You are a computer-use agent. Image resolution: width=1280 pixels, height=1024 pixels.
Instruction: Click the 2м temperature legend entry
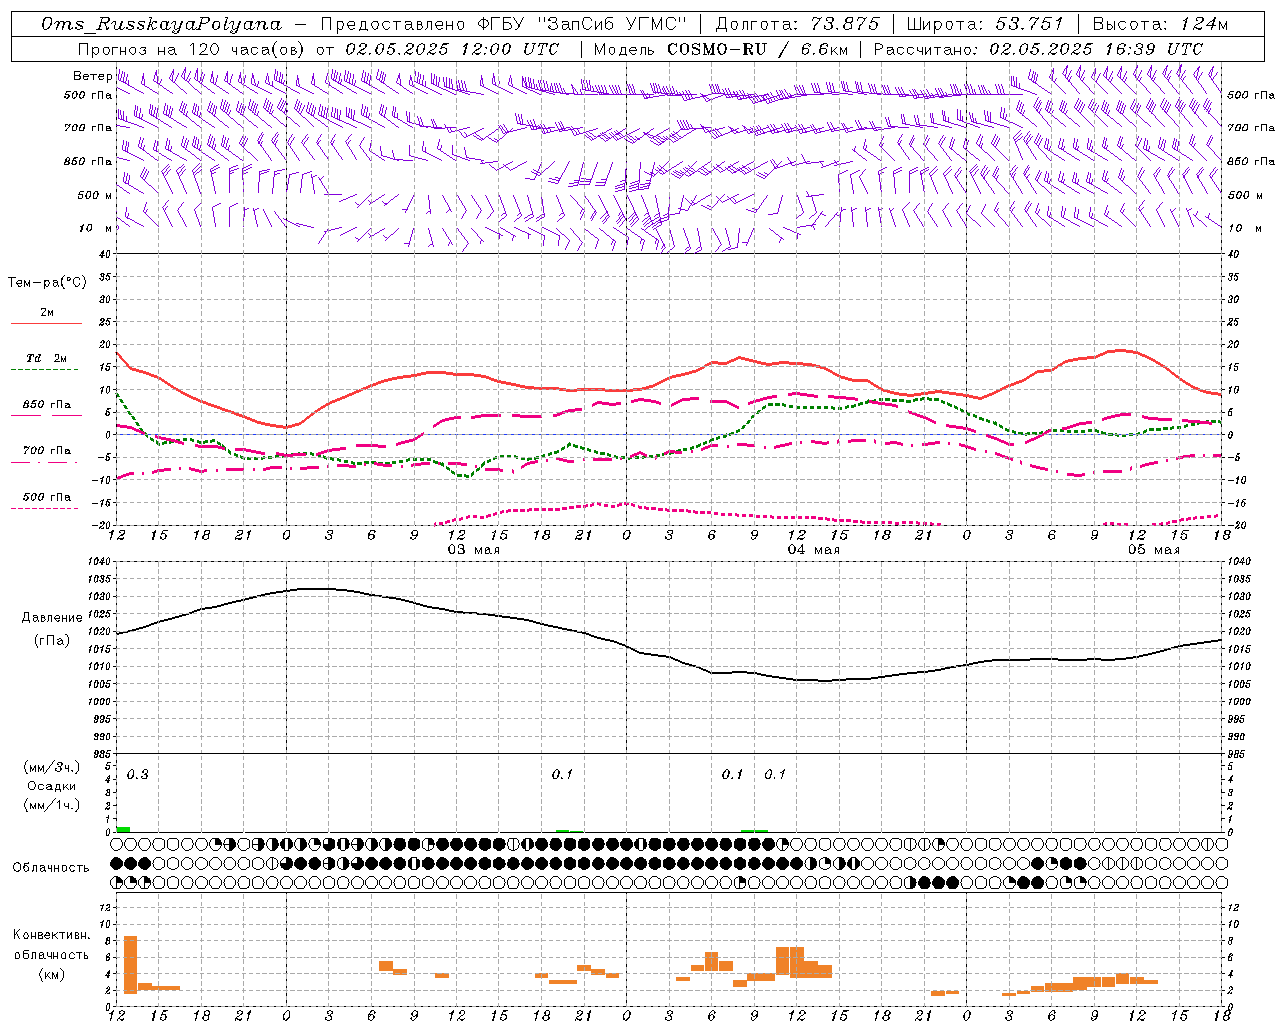(x=47, y=312)
